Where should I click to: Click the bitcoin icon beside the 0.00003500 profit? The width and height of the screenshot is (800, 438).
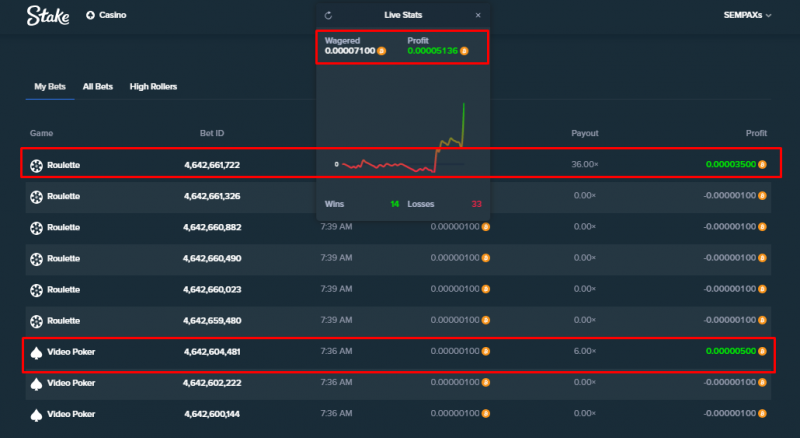(762, 164)
